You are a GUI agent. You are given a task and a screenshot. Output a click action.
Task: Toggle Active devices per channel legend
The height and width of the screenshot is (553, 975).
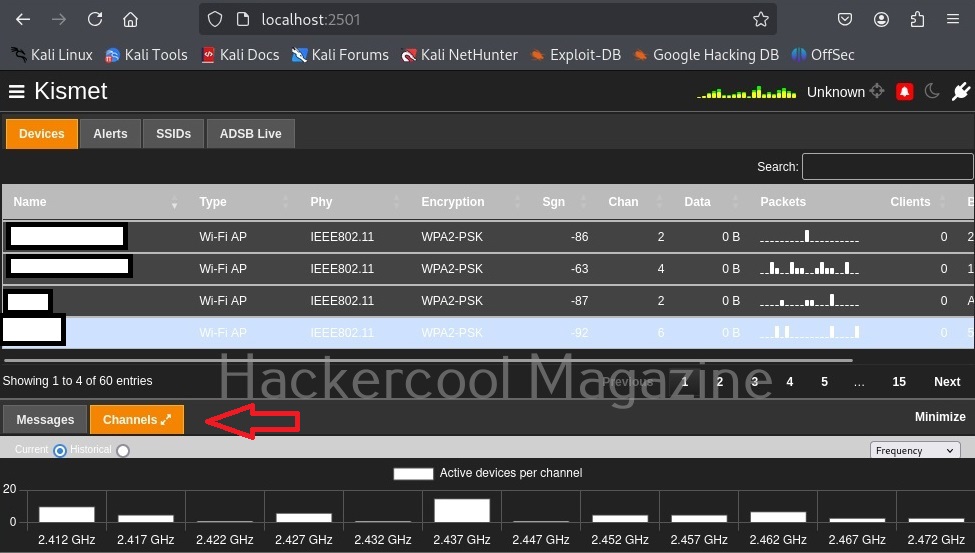(x=488, y=473)
